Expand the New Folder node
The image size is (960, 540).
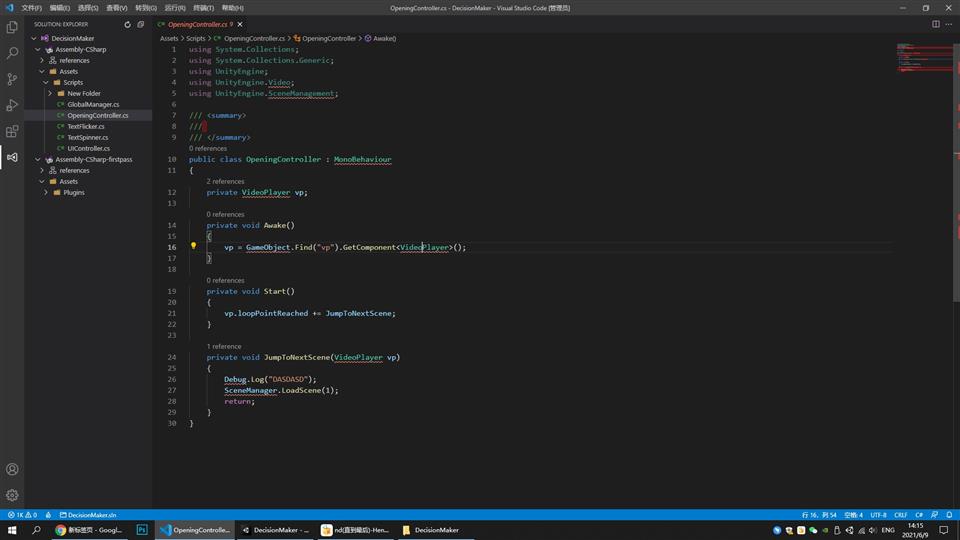click(50, 94)
